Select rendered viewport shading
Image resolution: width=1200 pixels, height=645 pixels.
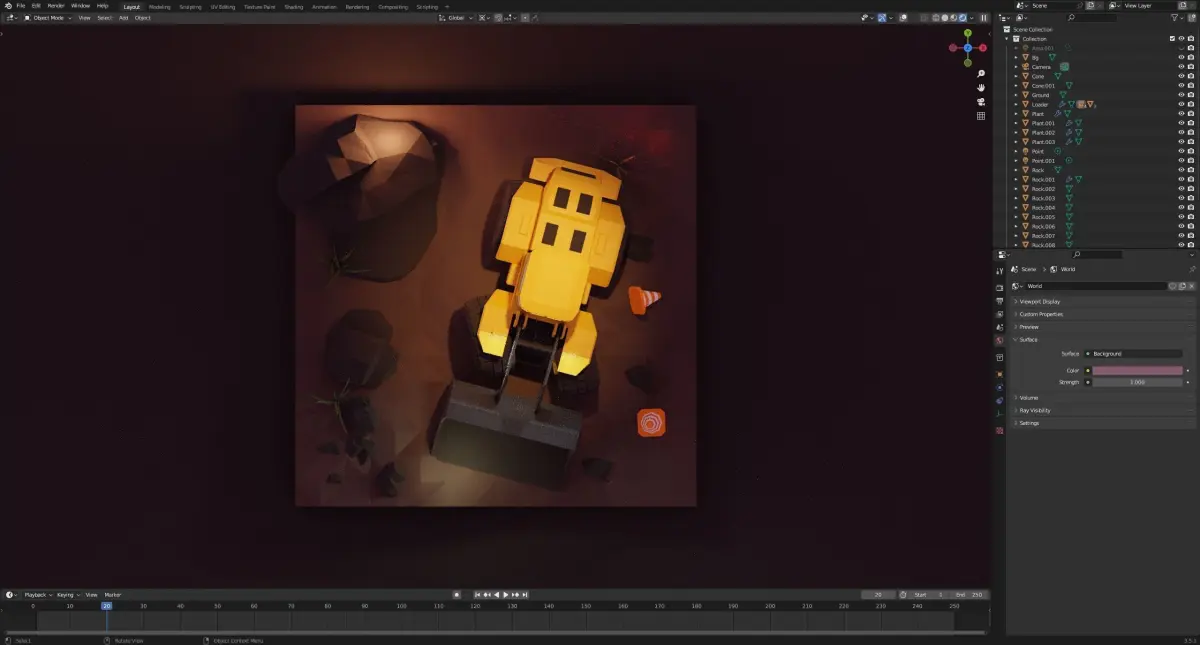click(x=962, y=18)
